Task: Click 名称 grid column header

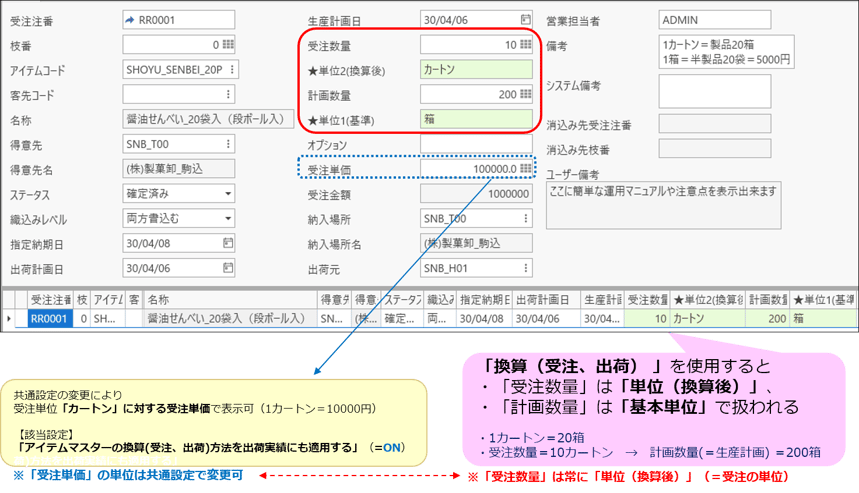Action: (x=231, y=300)
